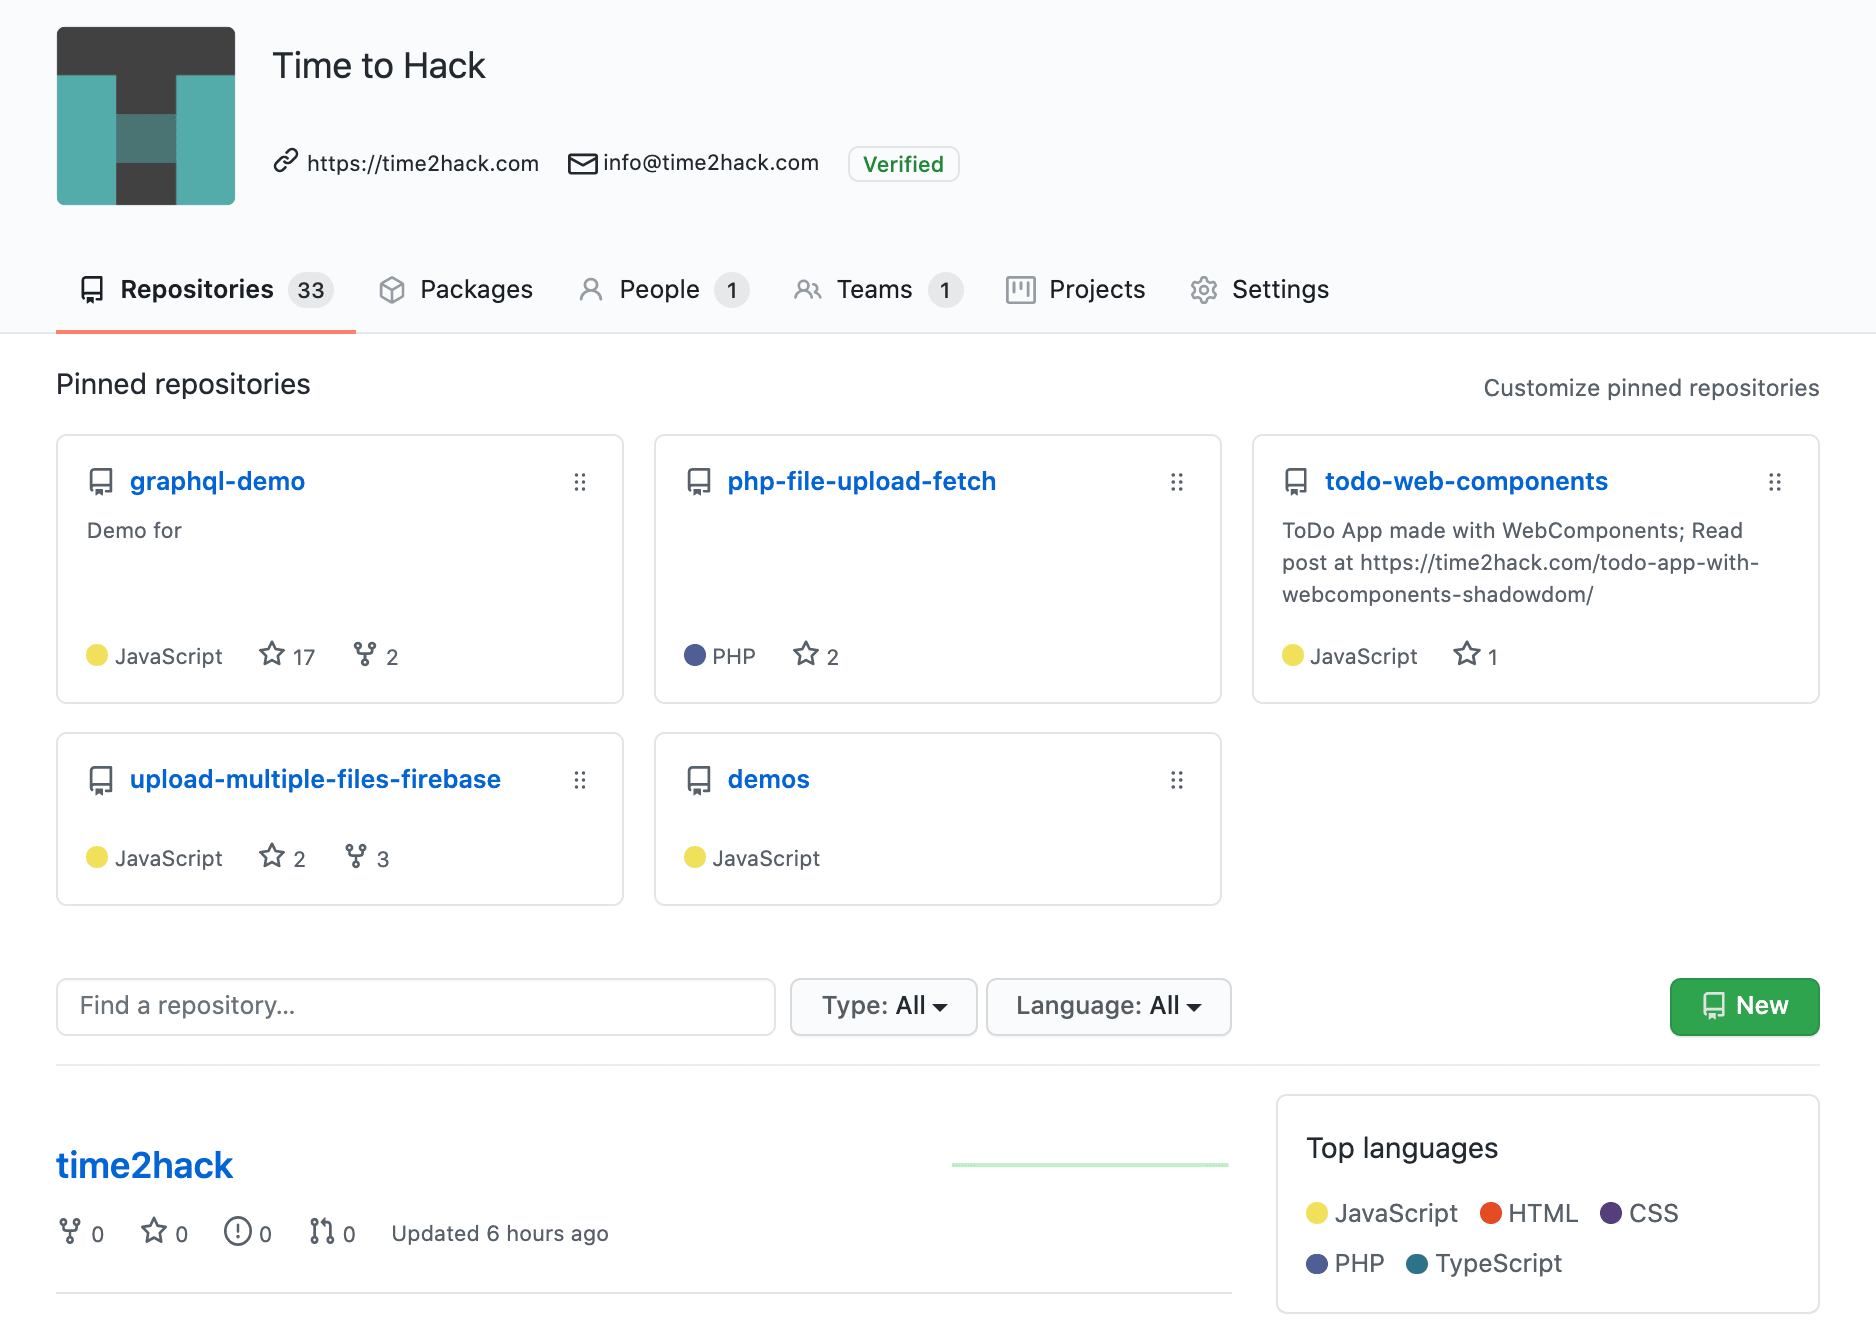Screen dimensions: 1876x1332
Task: Open the time2hack repository in the list
Action: pos(144,1165)
